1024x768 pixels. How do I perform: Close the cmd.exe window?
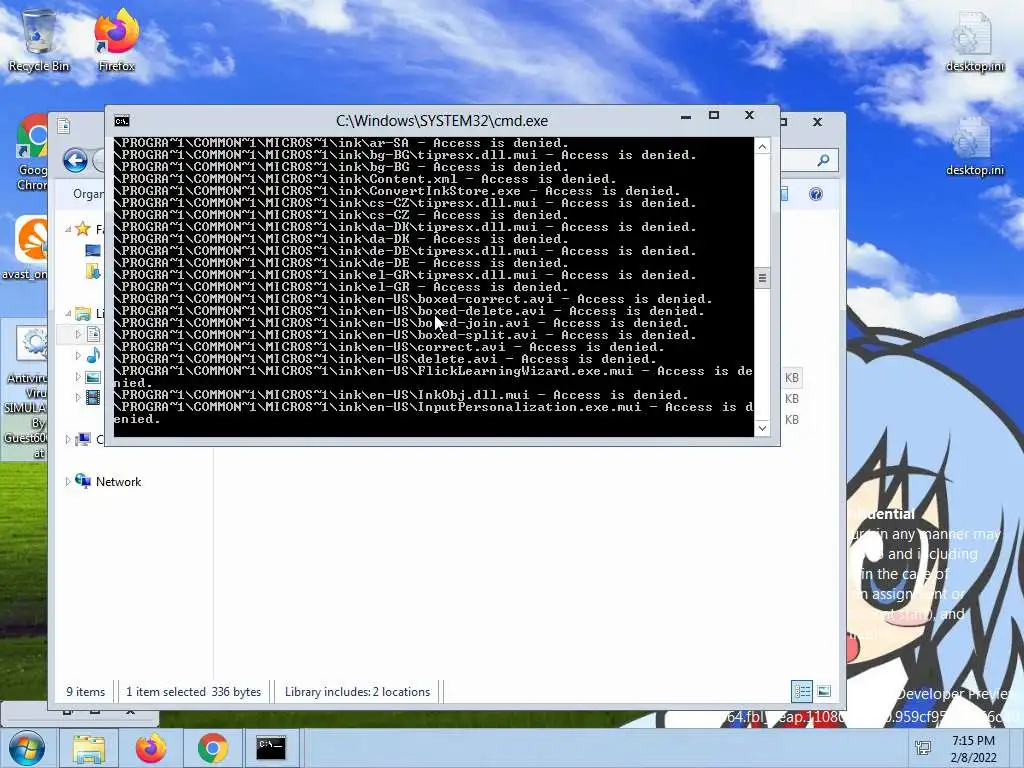750,116
